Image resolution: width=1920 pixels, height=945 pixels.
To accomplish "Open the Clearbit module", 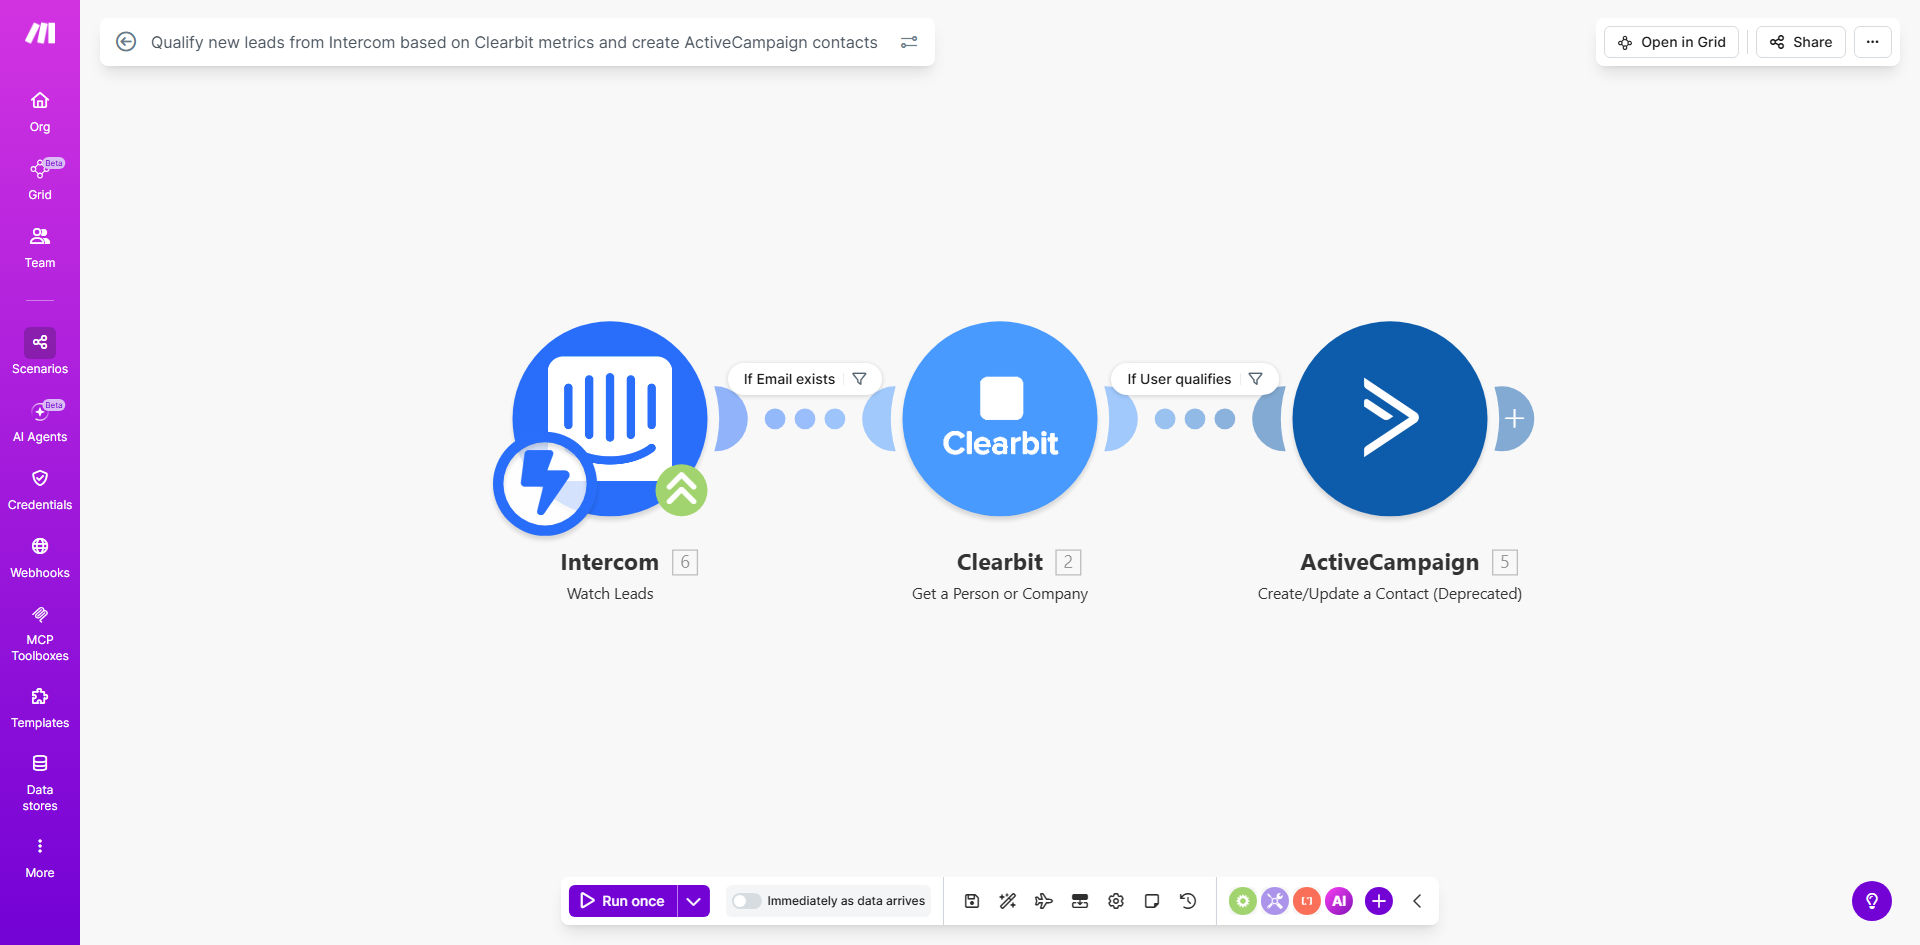I will 1000,418.
